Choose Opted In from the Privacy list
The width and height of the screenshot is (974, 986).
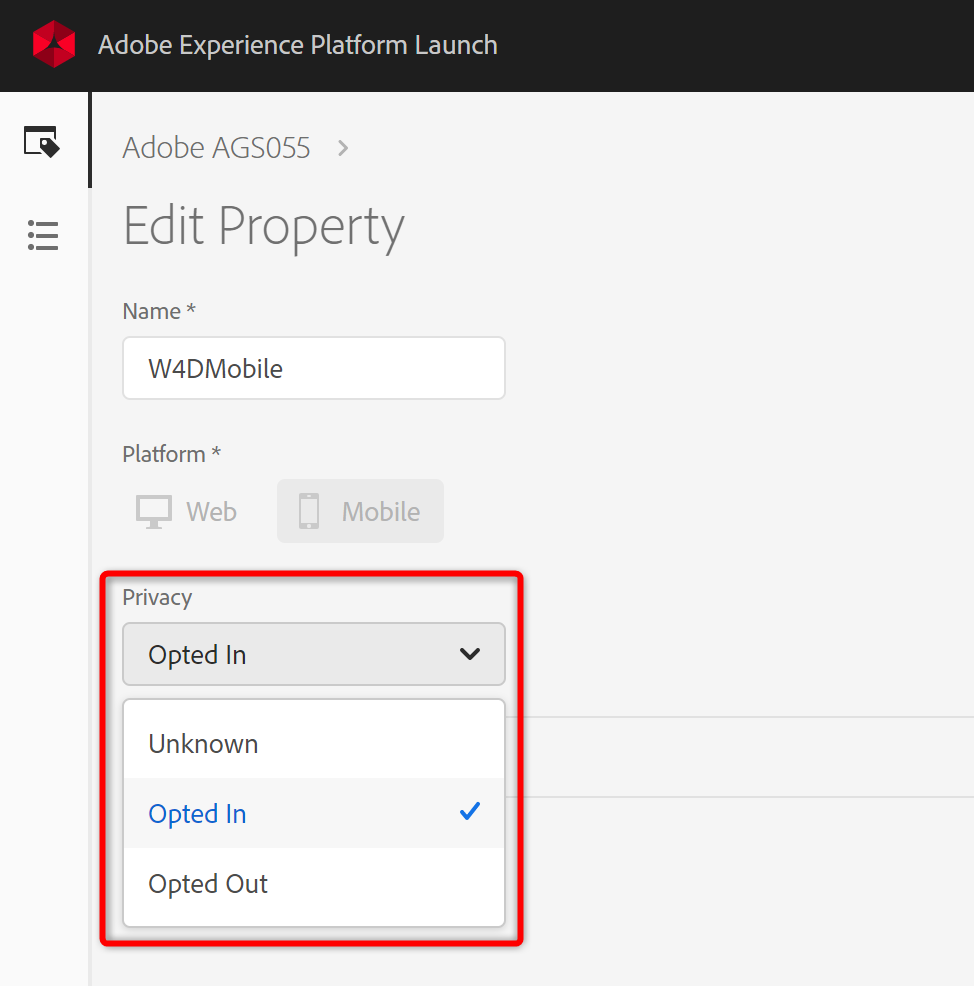point(198,814)
